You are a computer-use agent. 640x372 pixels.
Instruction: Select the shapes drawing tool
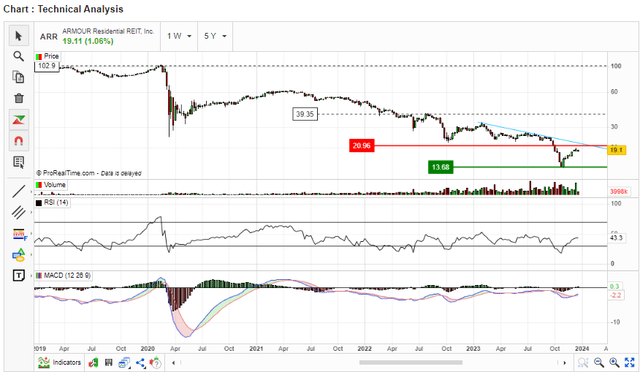(19, 255)
